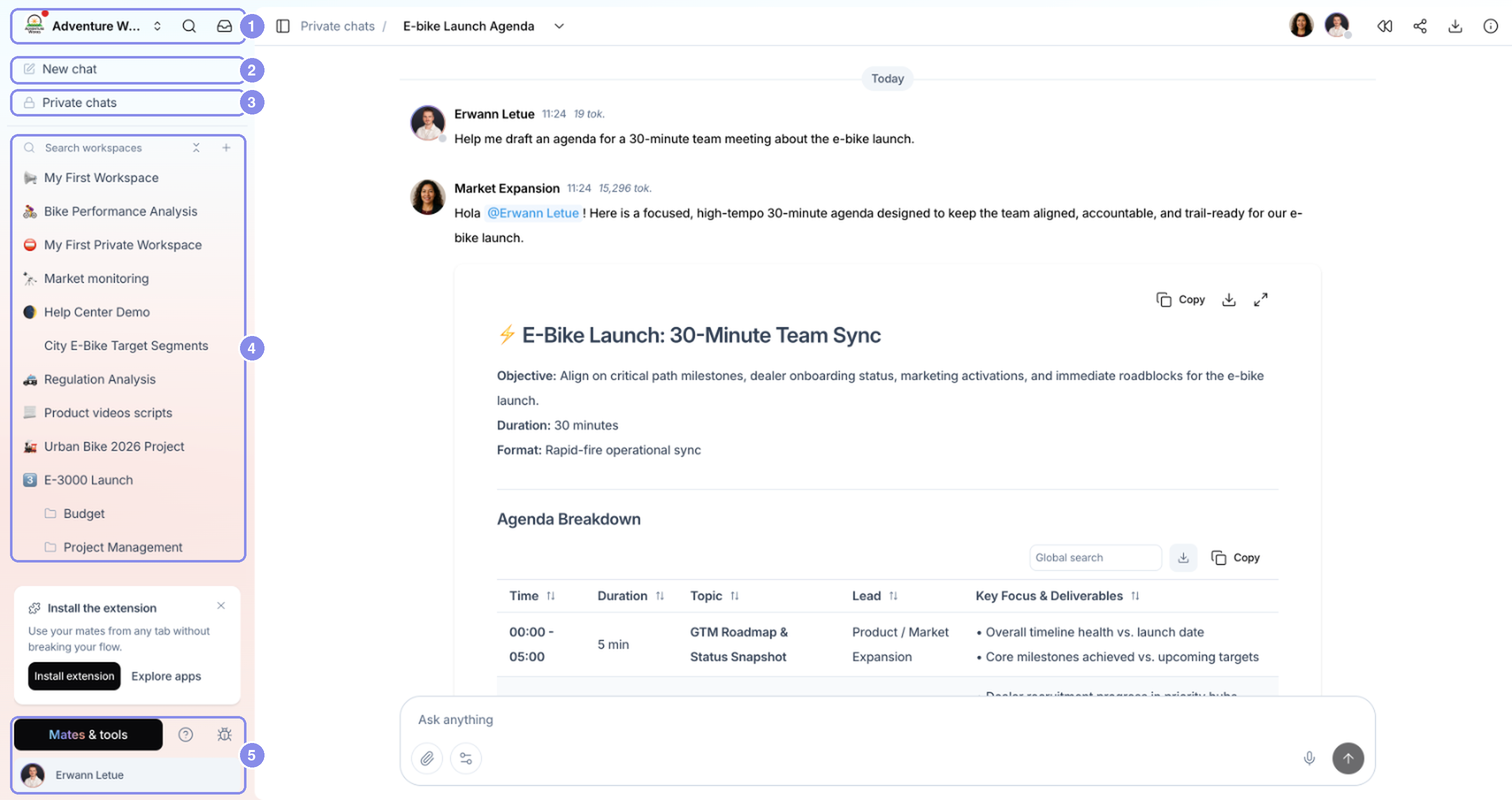Select City E-Bike Target Segments
This screenshot has height=800, width=1512.
(x=127, y=345)
